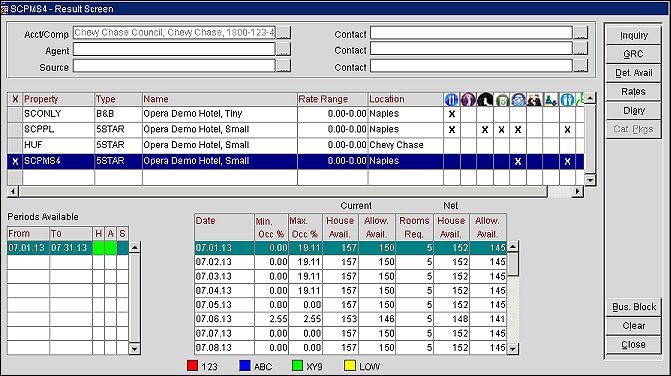The image size is (671, 376).
Task: Select the 07.06.13 date row
Action: (x=350, y=319)
